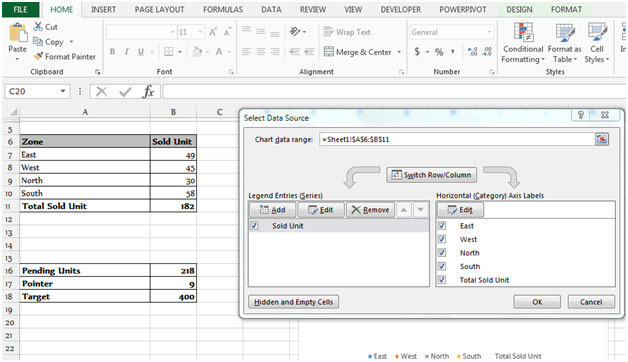Click the Insert Function fx icon

pos(148,92)
